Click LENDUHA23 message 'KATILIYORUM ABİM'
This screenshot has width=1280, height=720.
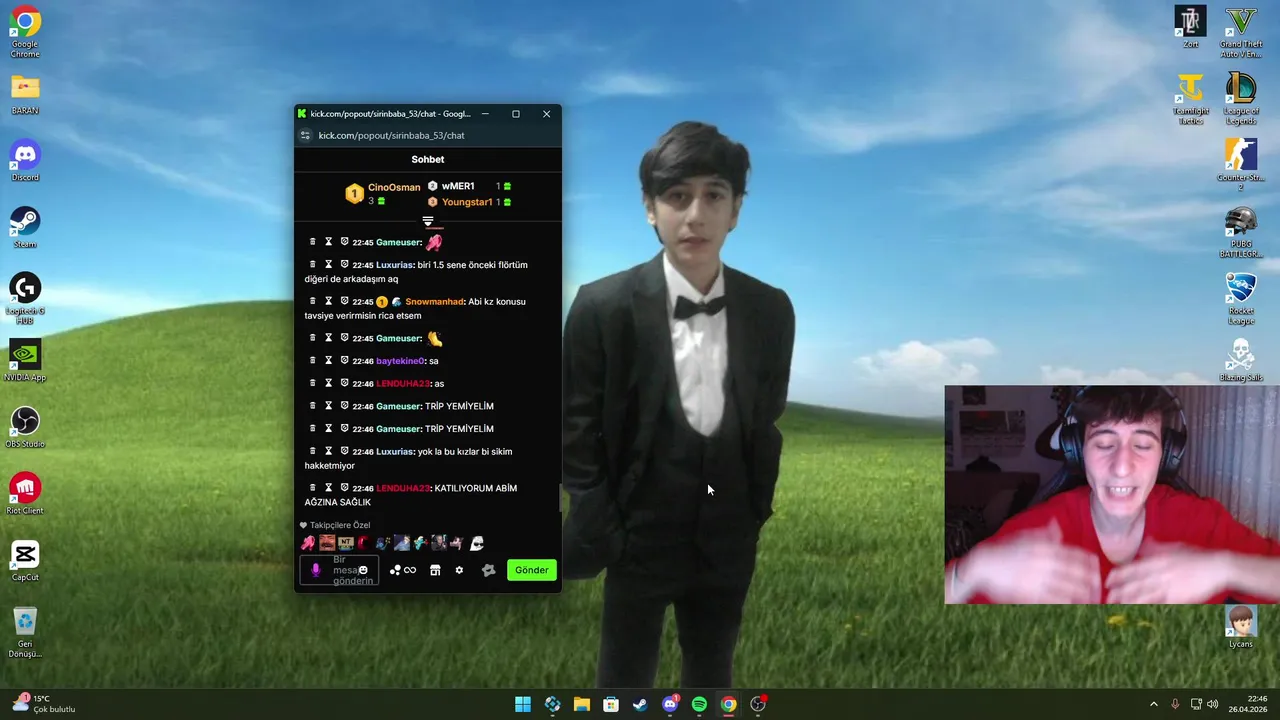pyautogui.click(x=410, y=495)
